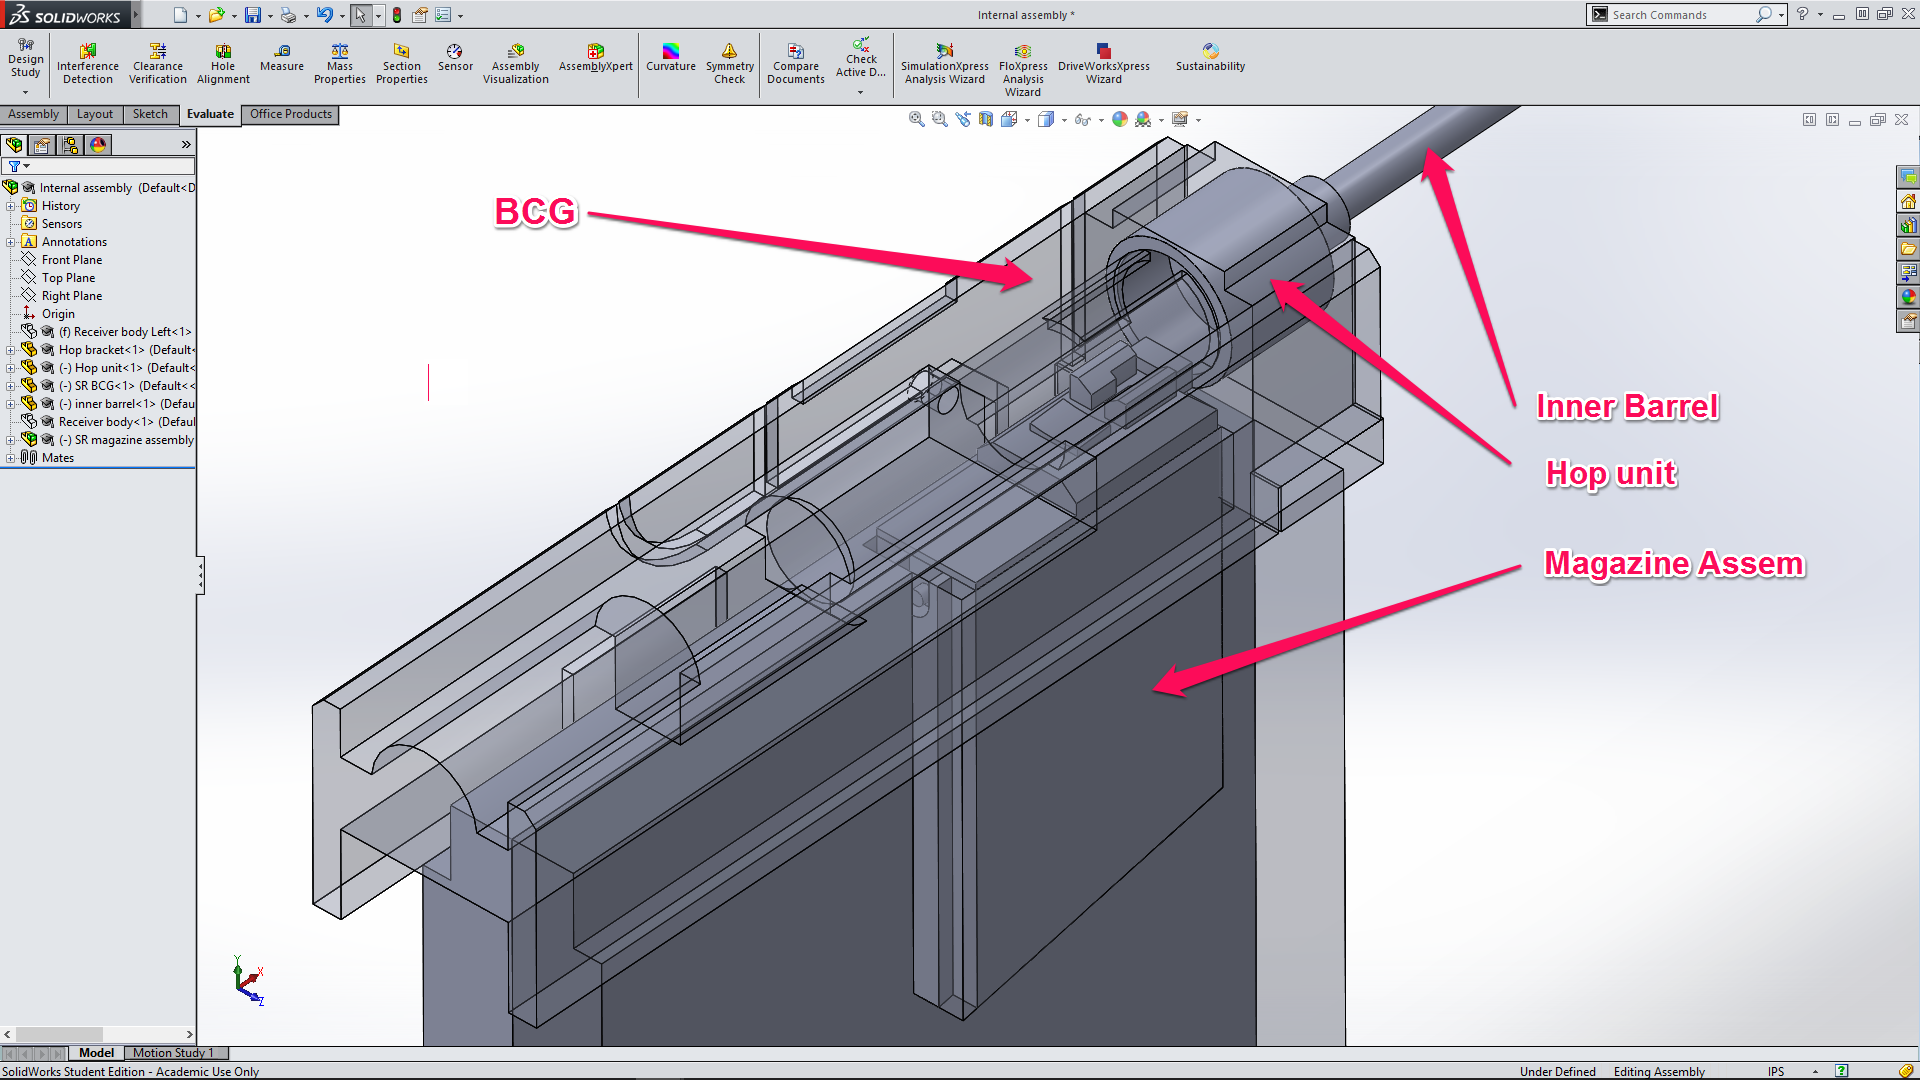This screenshot has width=1920, height=1080.
Task: Expand the Mates folder
Action: 11,458
